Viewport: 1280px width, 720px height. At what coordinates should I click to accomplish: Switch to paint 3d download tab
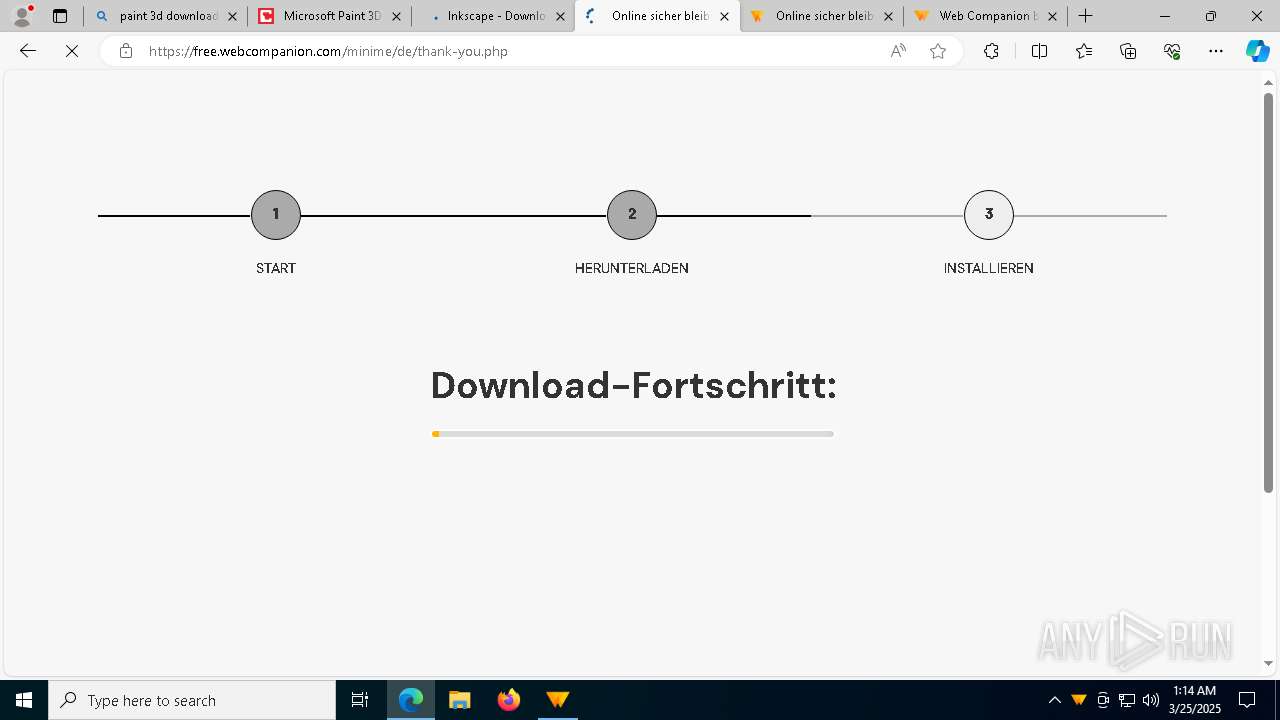click(x=165, y=16)
